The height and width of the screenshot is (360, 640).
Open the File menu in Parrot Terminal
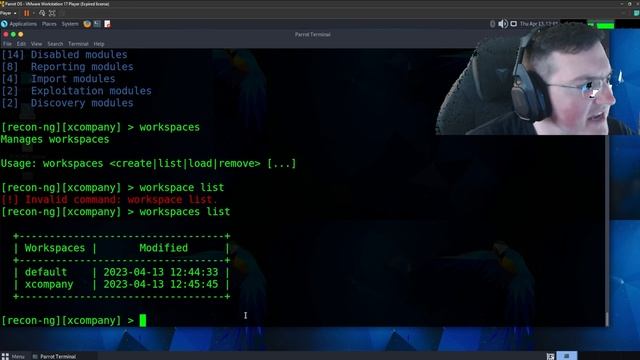point(7,44)
